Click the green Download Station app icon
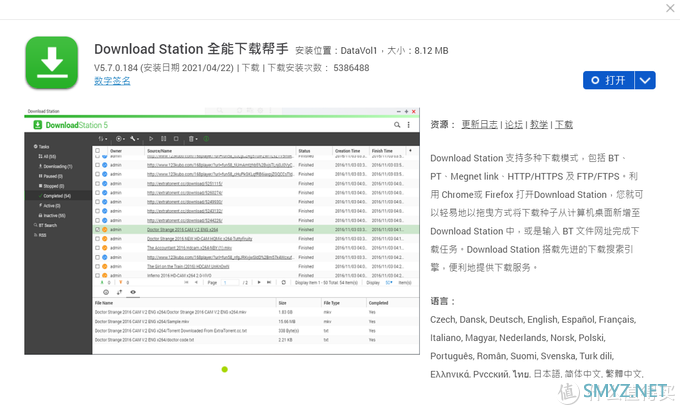 click(52, 62)
